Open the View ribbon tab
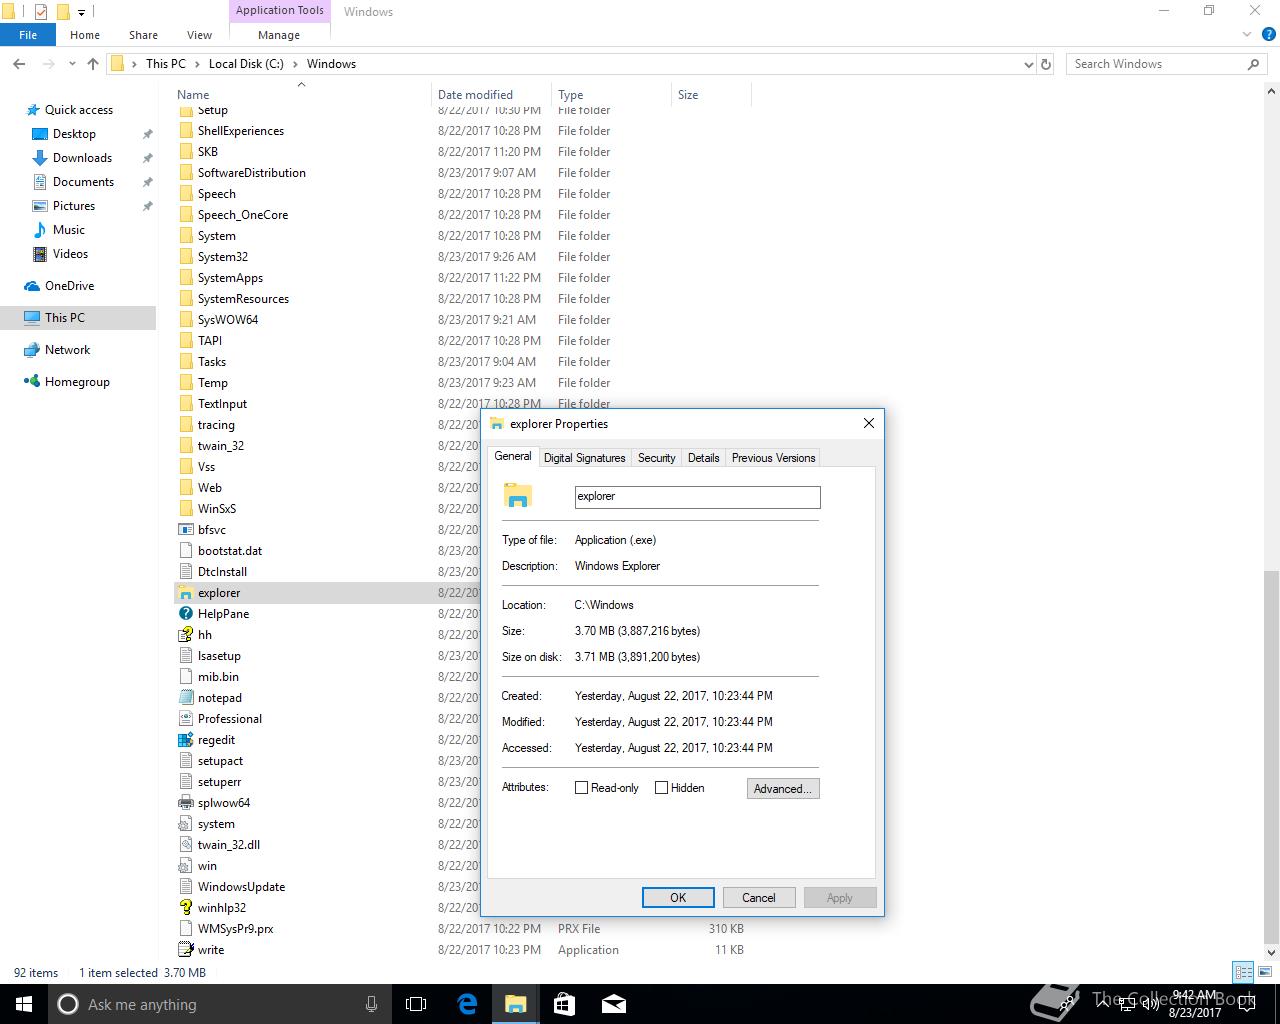This screenshot has height=1024, width=1280. coord(199,35)
